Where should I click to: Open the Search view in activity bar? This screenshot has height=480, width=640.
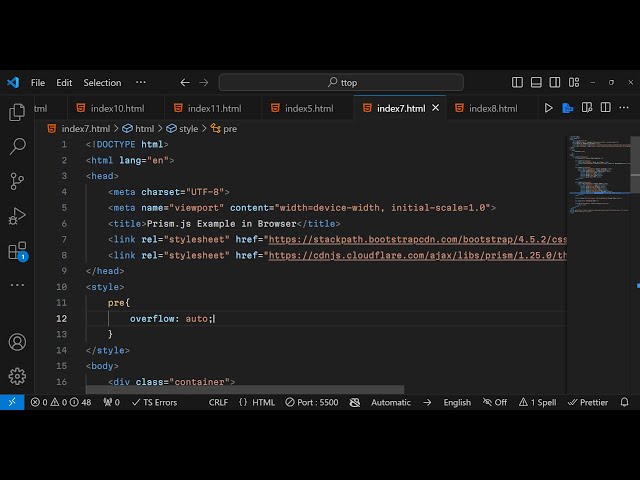[x=17, y=147]
